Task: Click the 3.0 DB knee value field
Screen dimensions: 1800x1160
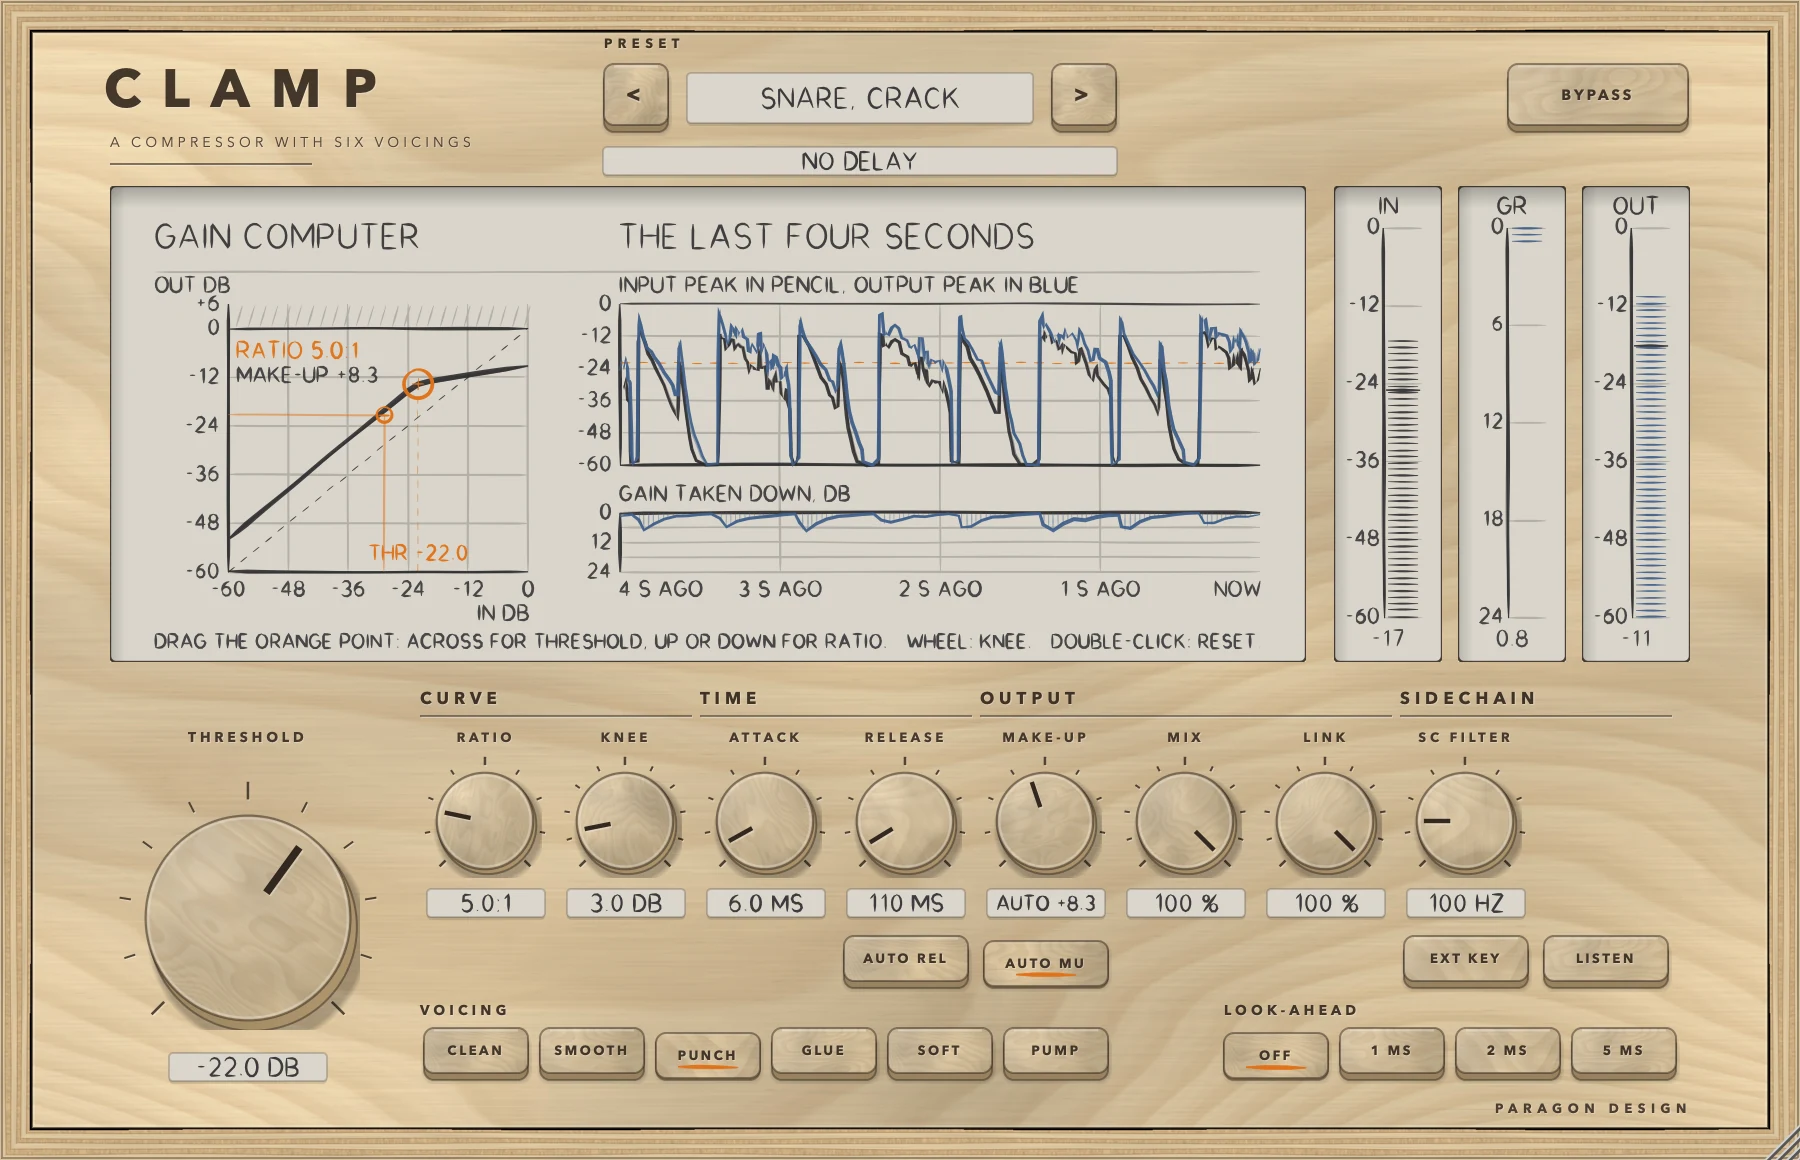Action: pyautogui.click(x=626, y=903)
